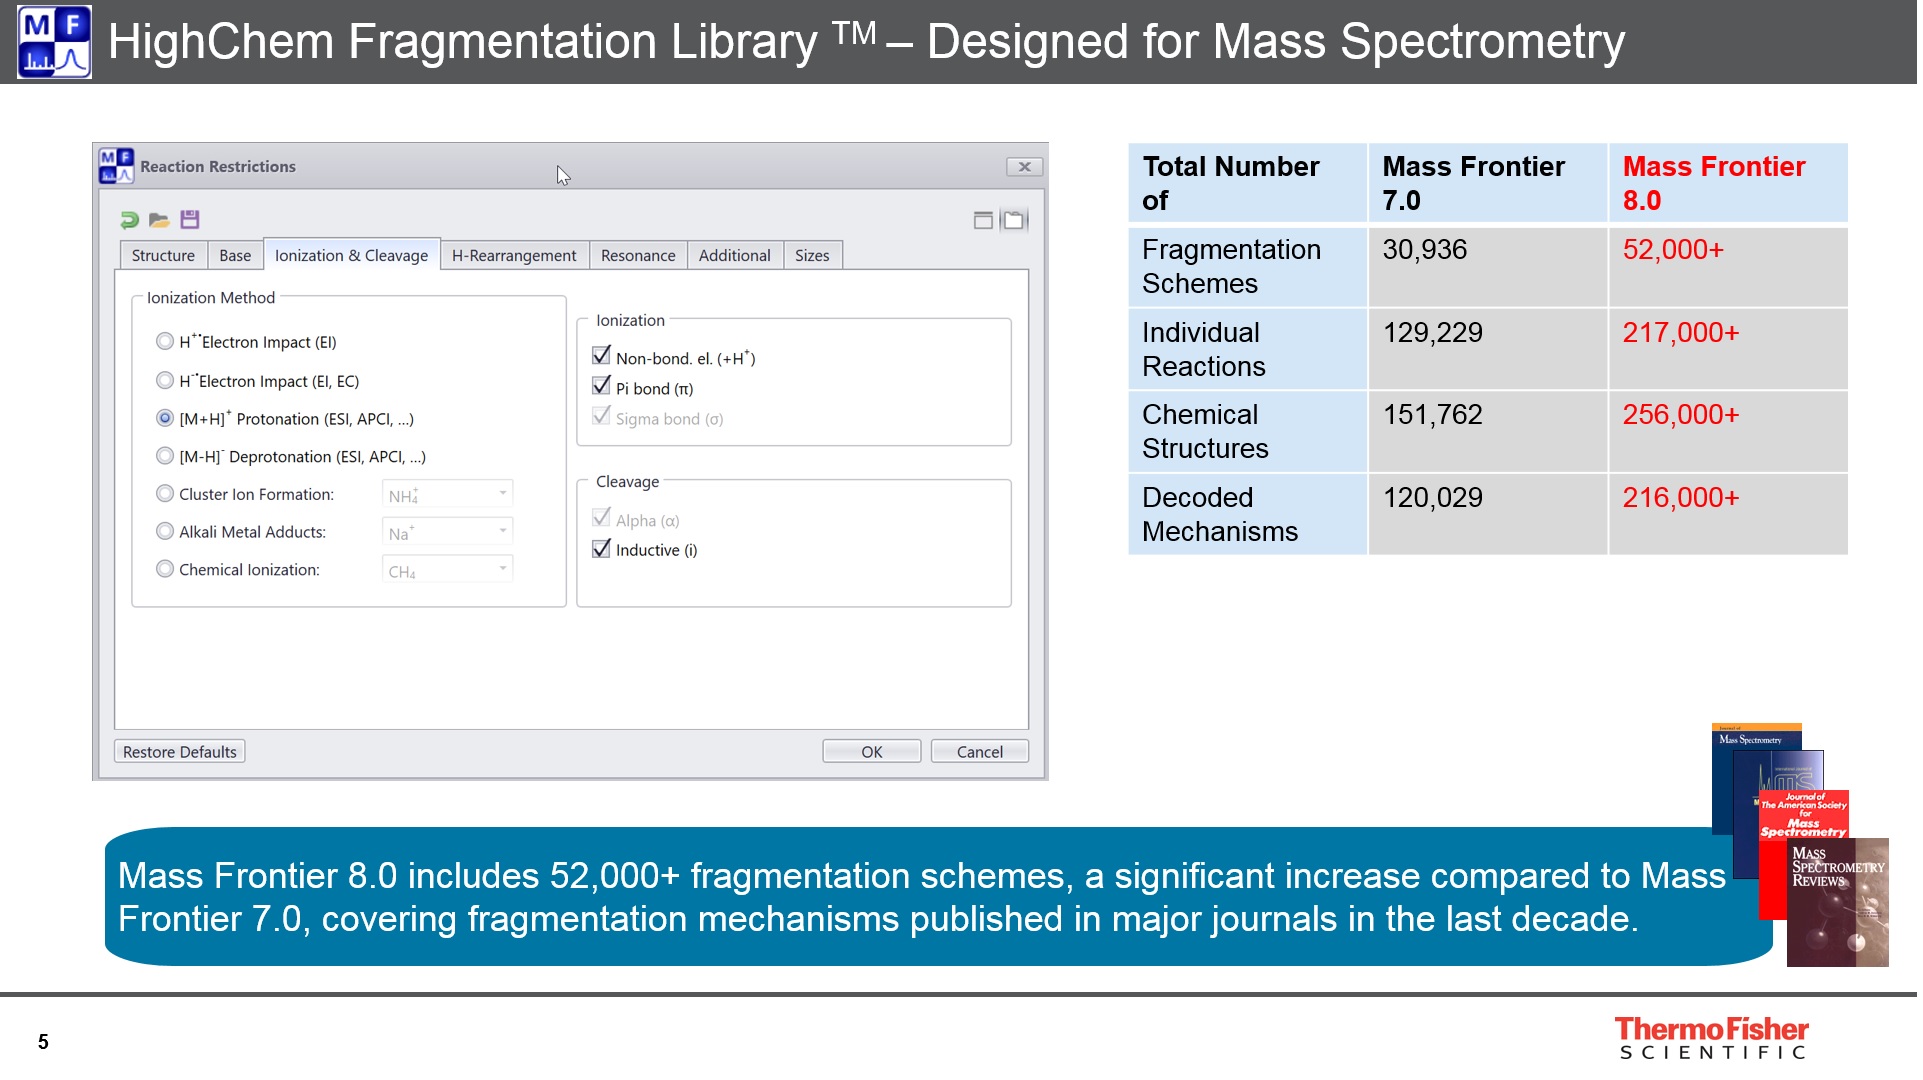Click the tabbed view icon at right
This screenshot has height=1080, width=1923.
pyautogui.click(x=1014, y=220)
